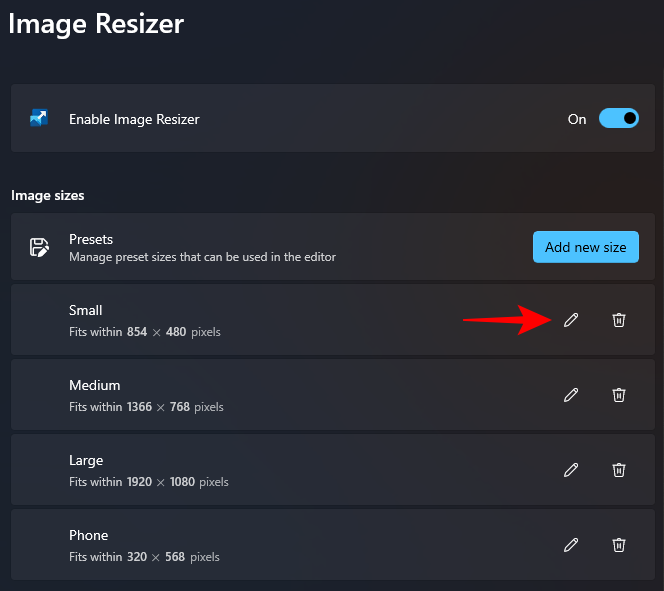
Task: Delete the Small preset size
Action: pos(619,320)
